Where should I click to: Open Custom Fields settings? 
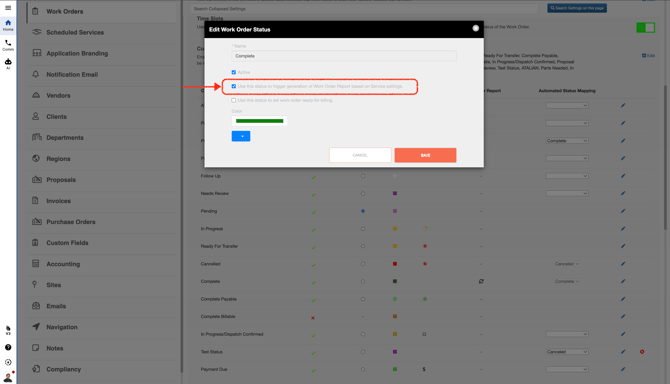pyautogui.click(x=102, y=243)
